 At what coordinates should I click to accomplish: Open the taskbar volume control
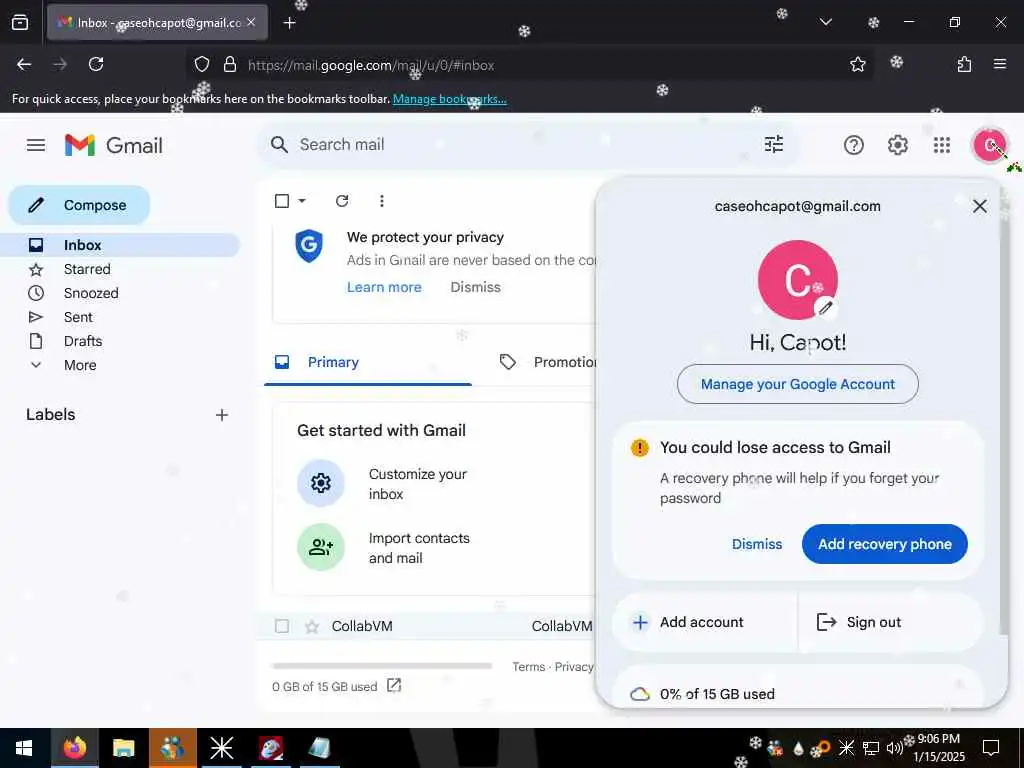click(x=894, y=748)
